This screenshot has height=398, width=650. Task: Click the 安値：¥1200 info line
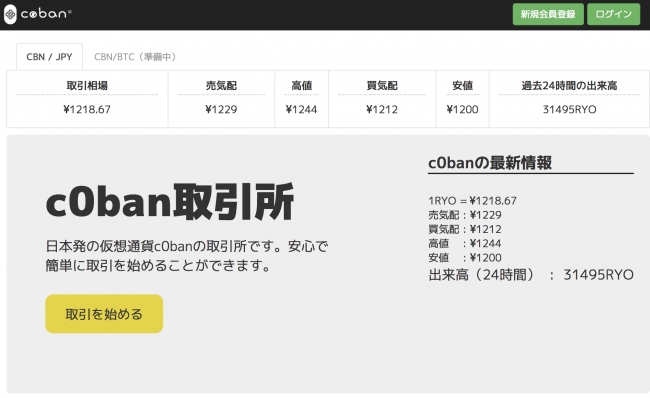[x=465, y=257]
